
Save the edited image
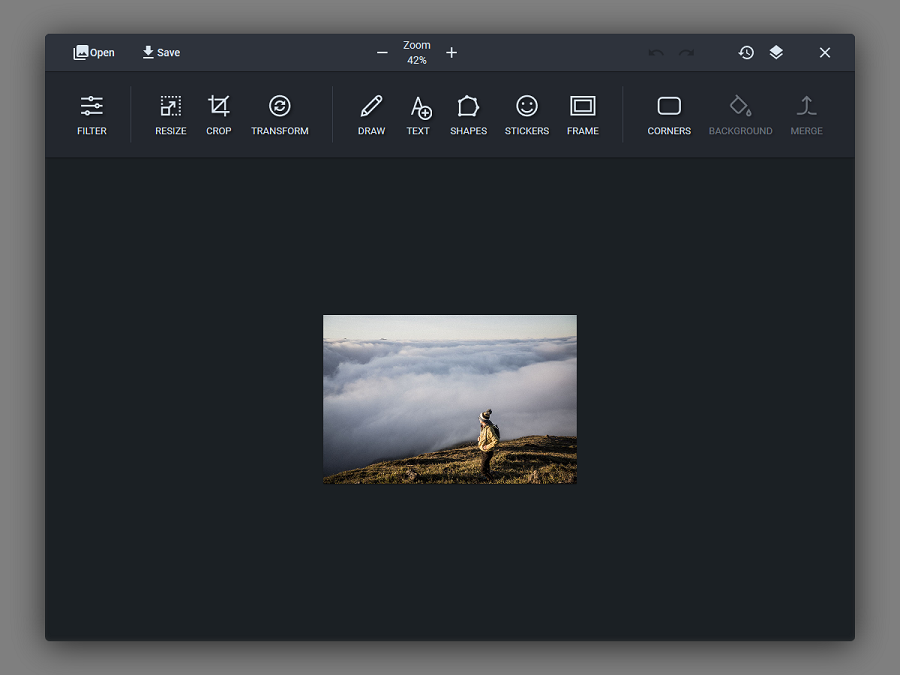click(161, 52)
